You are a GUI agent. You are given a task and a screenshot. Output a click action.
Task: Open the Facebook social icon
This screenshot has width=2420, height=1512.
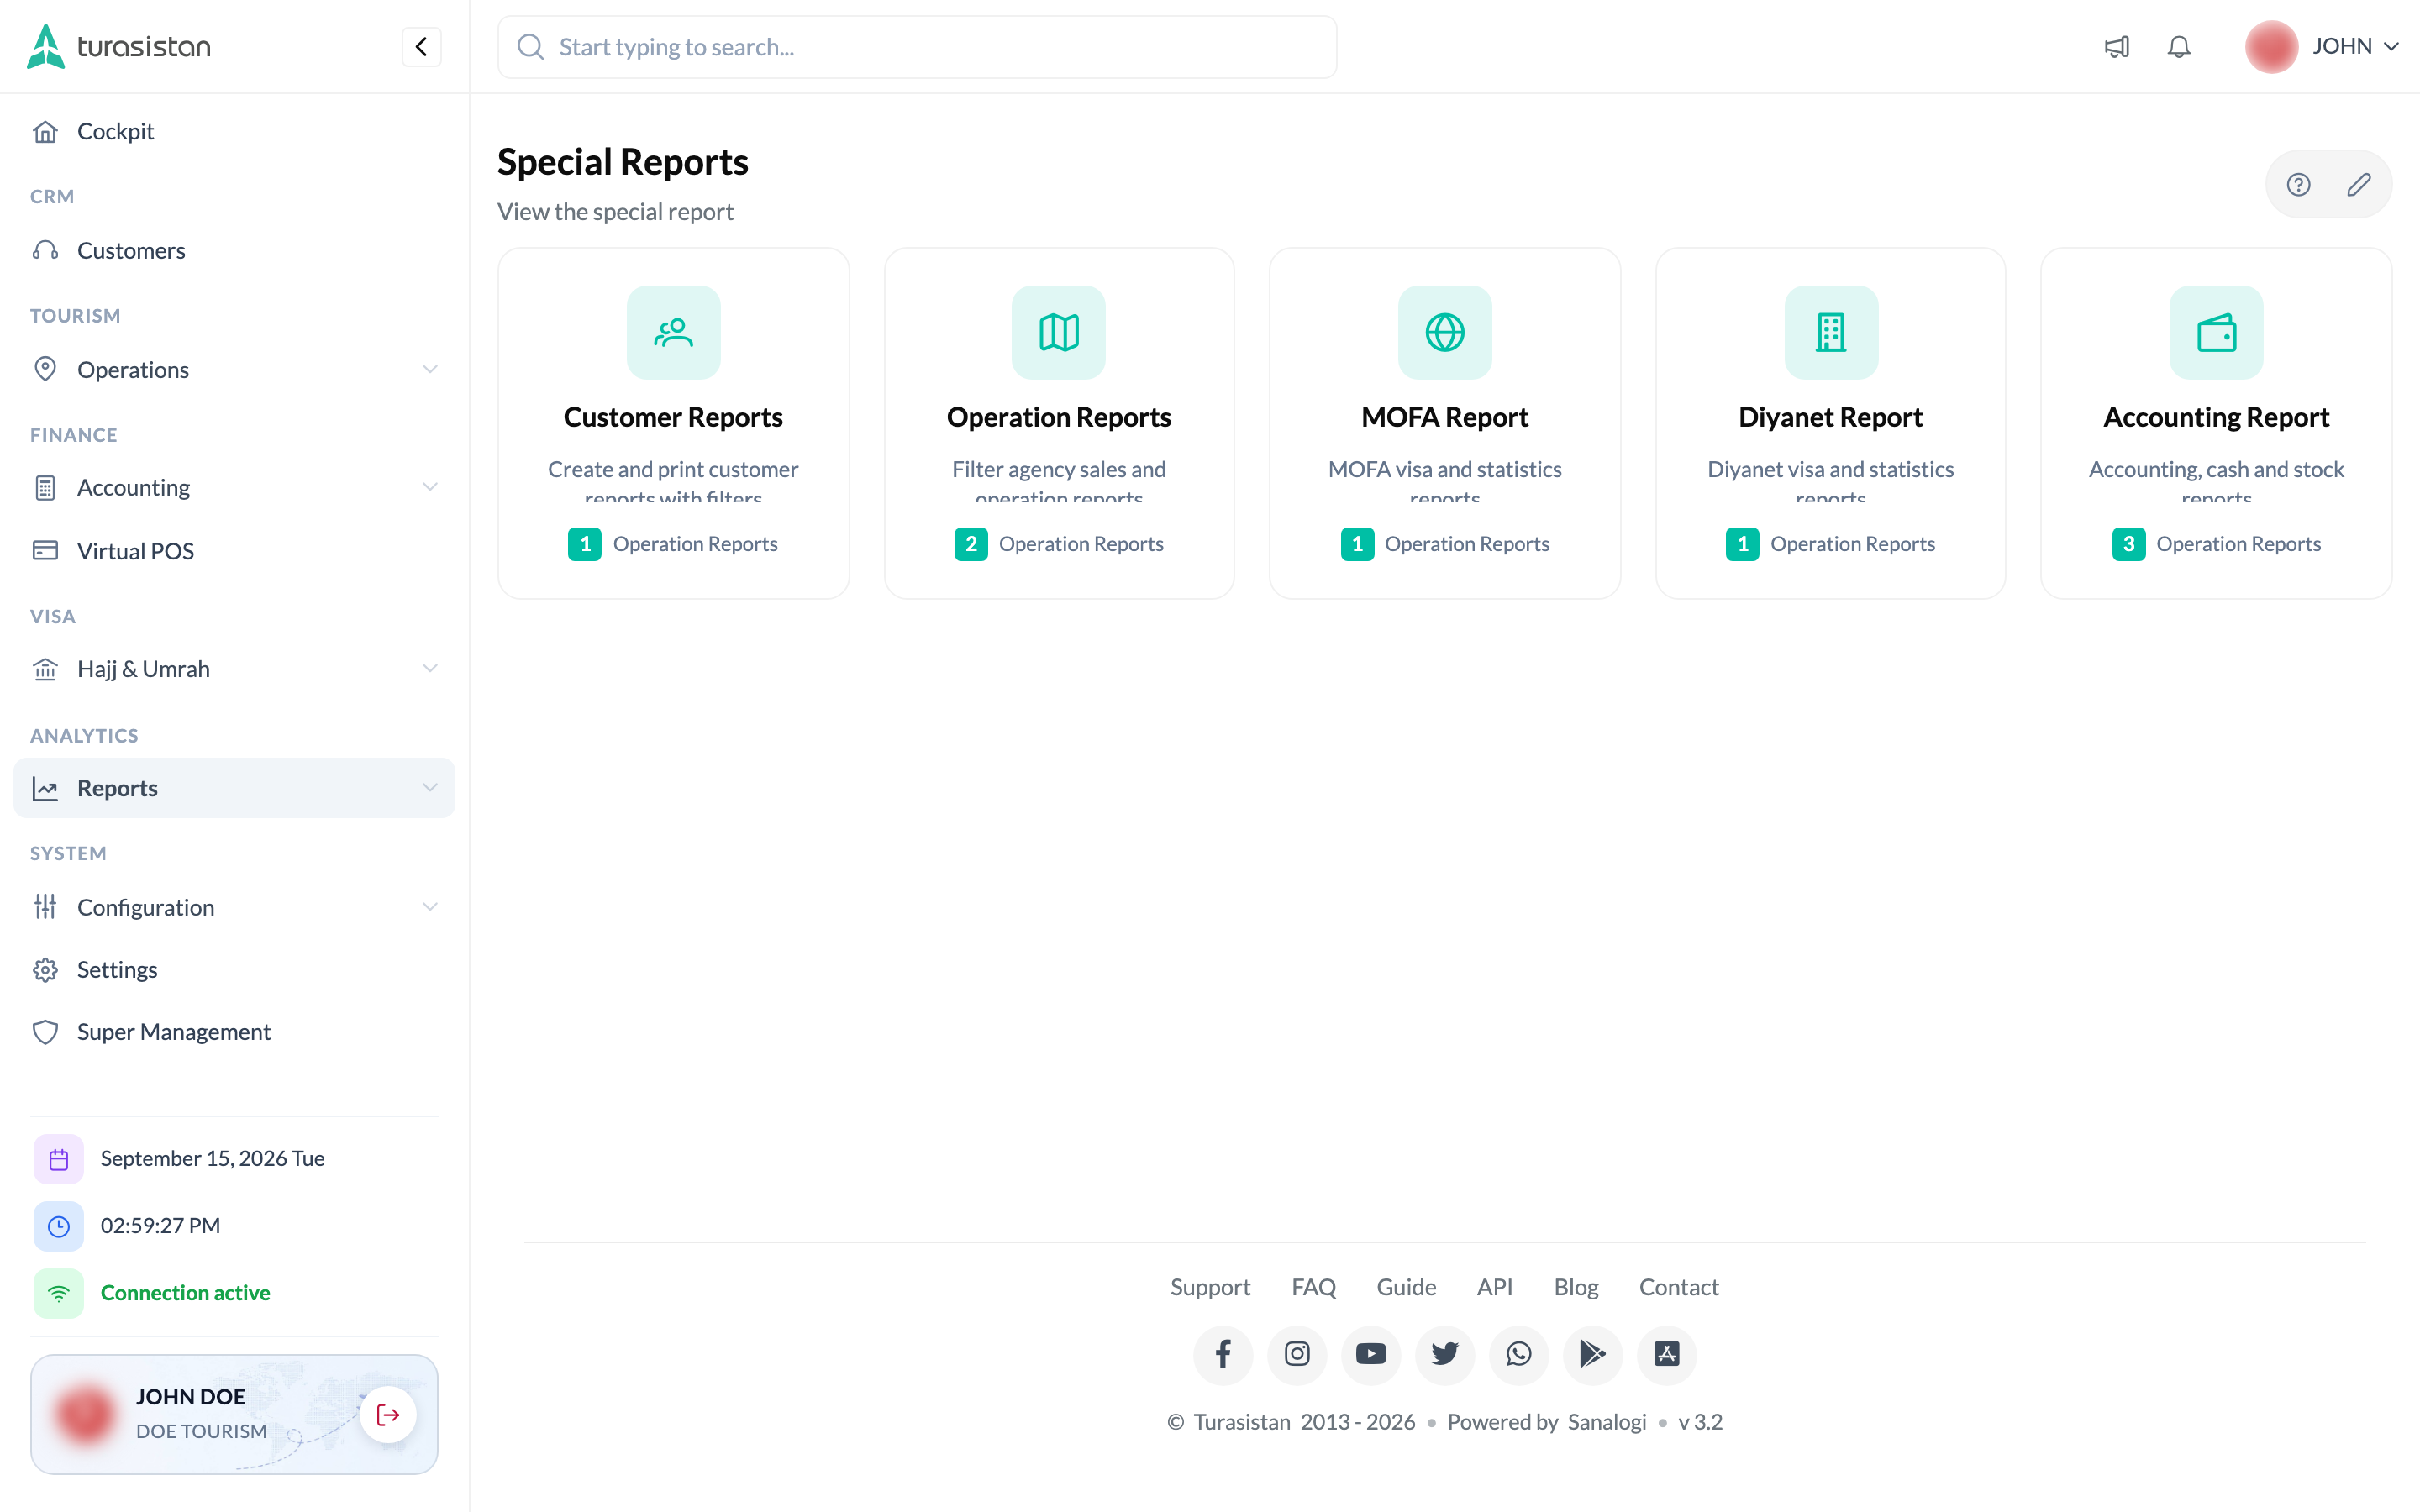(1222, 1354)
